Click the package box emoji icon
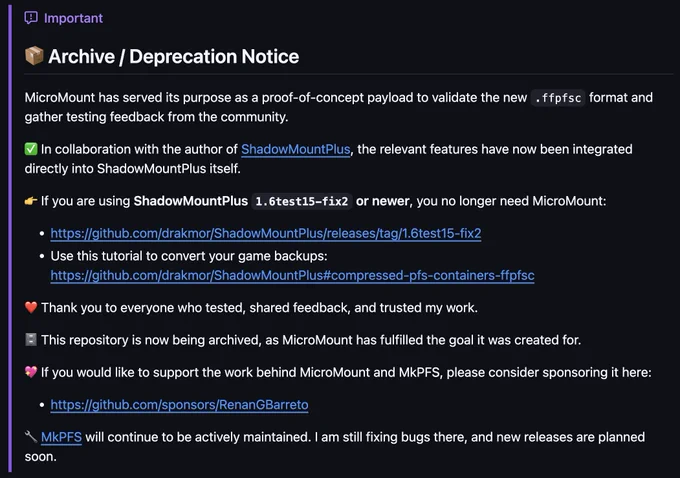 [34, 56]
